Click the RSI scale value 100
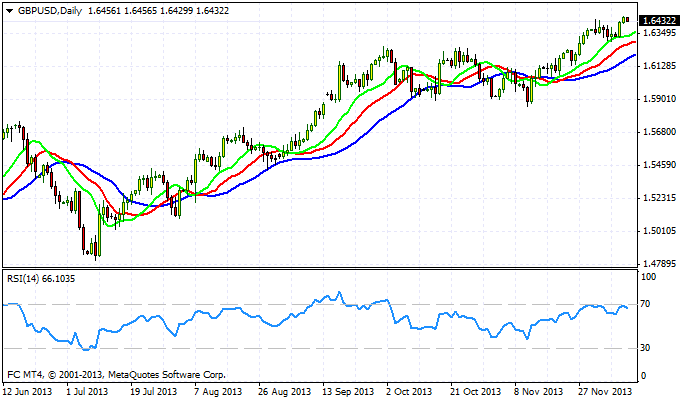Screen dimensions: 680x400 [649, 277]
